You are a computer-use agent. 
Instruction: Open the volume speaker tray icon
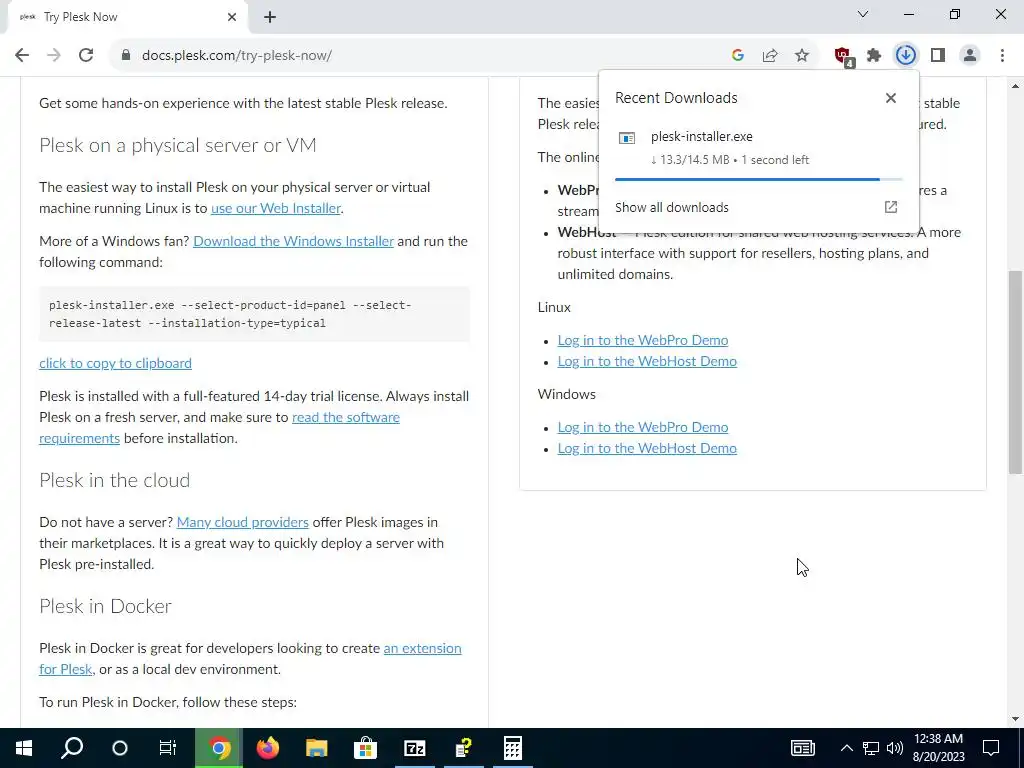[x=895, y=748]
